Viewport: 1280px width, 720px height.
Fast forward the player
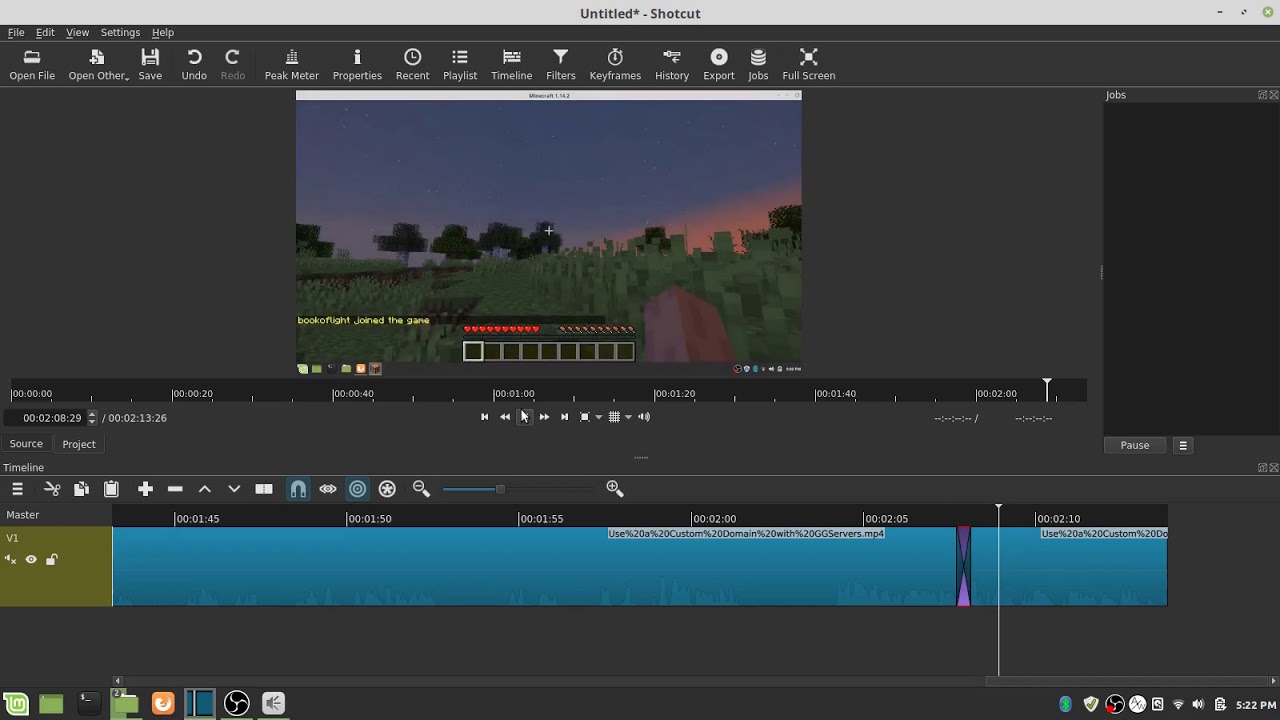(x=544, y=417)
